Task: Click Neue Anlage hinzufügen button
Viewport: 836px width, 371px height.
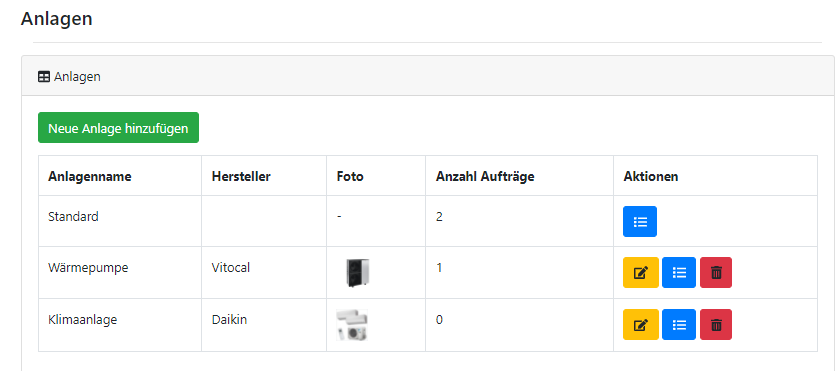Action: 118,127
